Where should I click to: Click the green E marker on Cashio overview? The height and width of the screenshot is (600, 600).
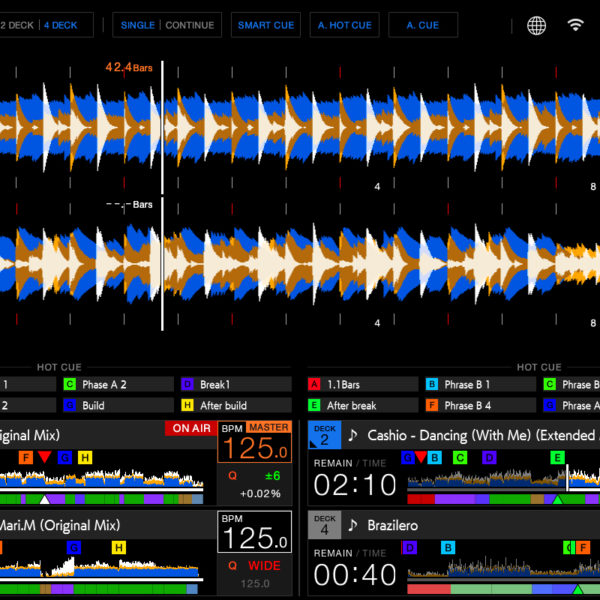(x=558, y=457)
